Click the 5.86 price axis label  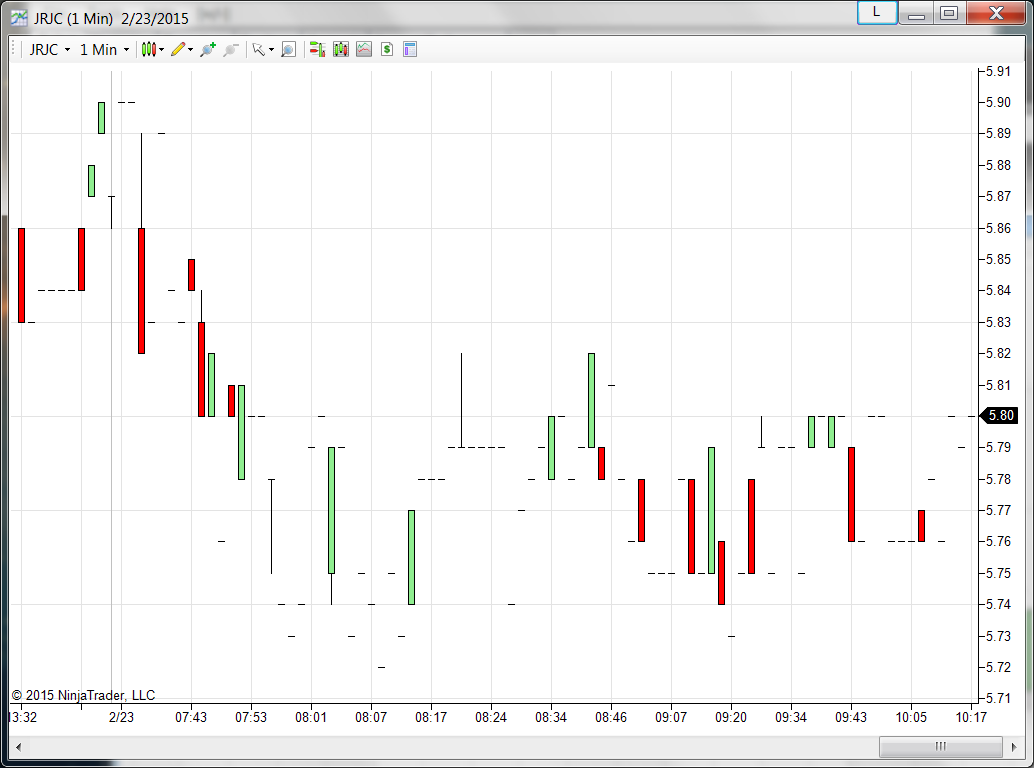998,228
